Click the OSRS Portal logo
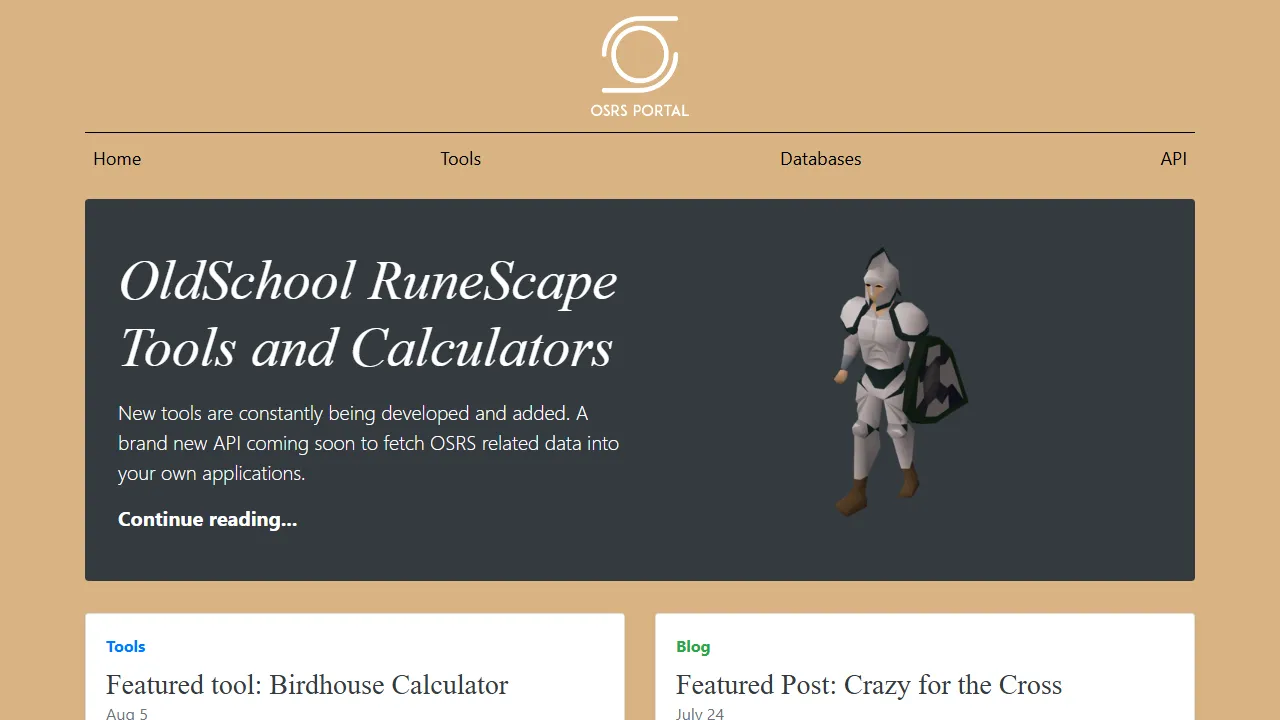Screen dimensions: 1280x720 pyautogui.click(x=639, y=65)
